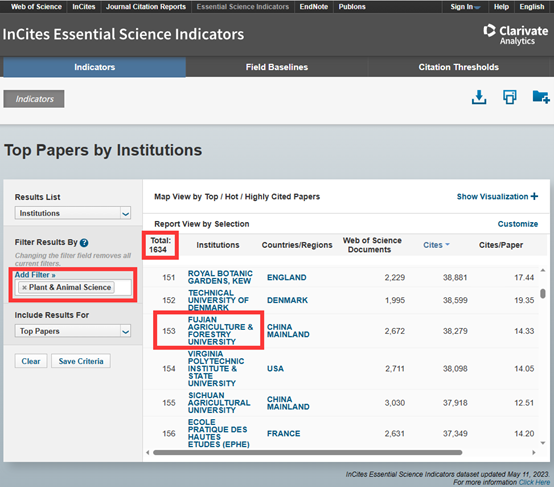
Task: Open Help in the top bar
Action: coord(501,7)
